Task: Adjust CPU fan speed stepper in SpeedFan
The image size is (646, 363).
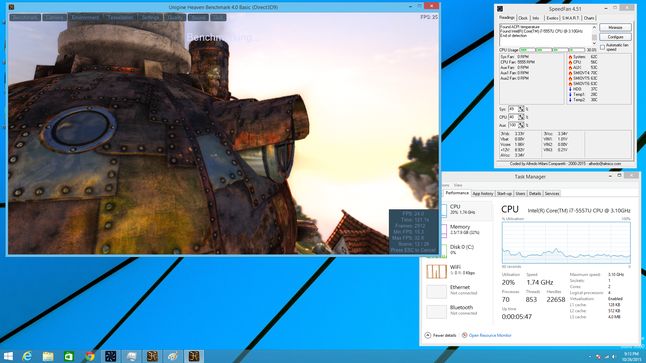Action: tap(521, 117)
